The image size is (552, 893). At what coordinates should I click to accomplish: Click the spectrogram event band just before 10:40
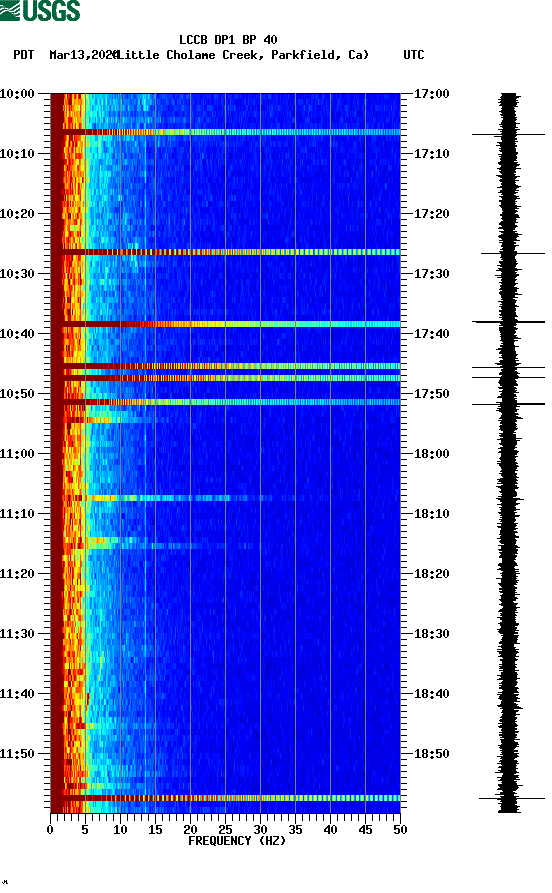click(x=226, y=324)
